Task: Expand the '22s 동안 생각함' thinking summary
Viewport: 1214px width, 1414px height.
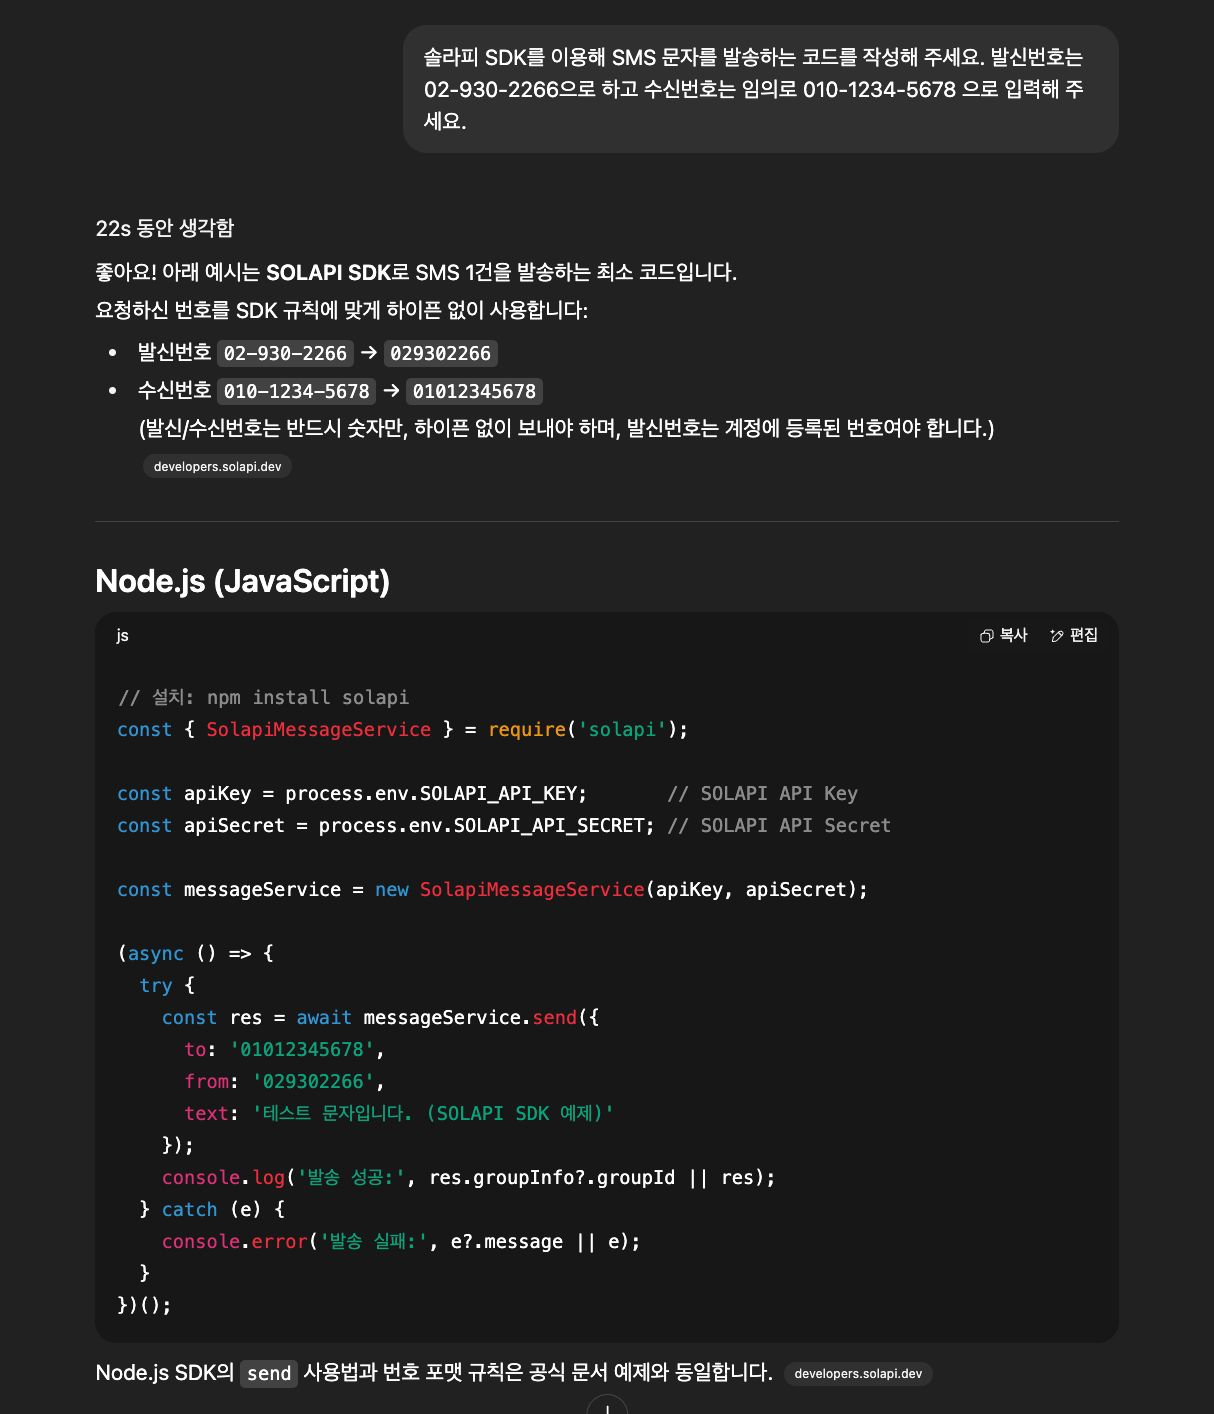Action: pos(165,228)
